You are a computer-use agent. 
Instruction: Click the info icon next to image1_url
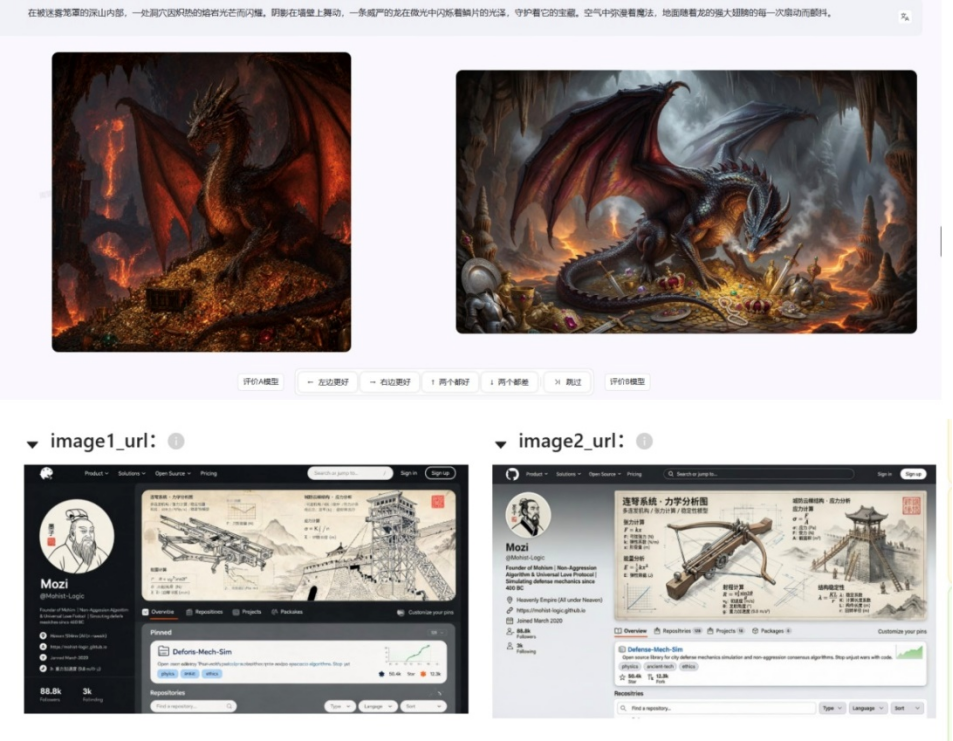point(176,441)
